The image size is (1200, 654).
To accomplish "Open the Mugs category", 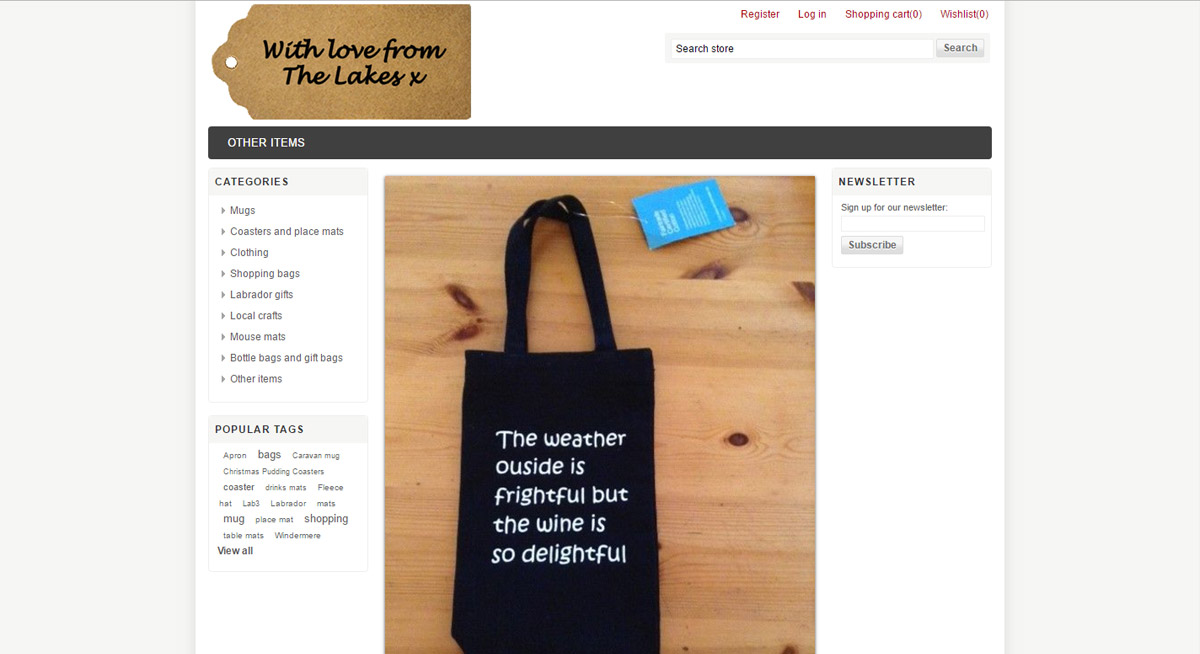I will click(x=242, y=211).
